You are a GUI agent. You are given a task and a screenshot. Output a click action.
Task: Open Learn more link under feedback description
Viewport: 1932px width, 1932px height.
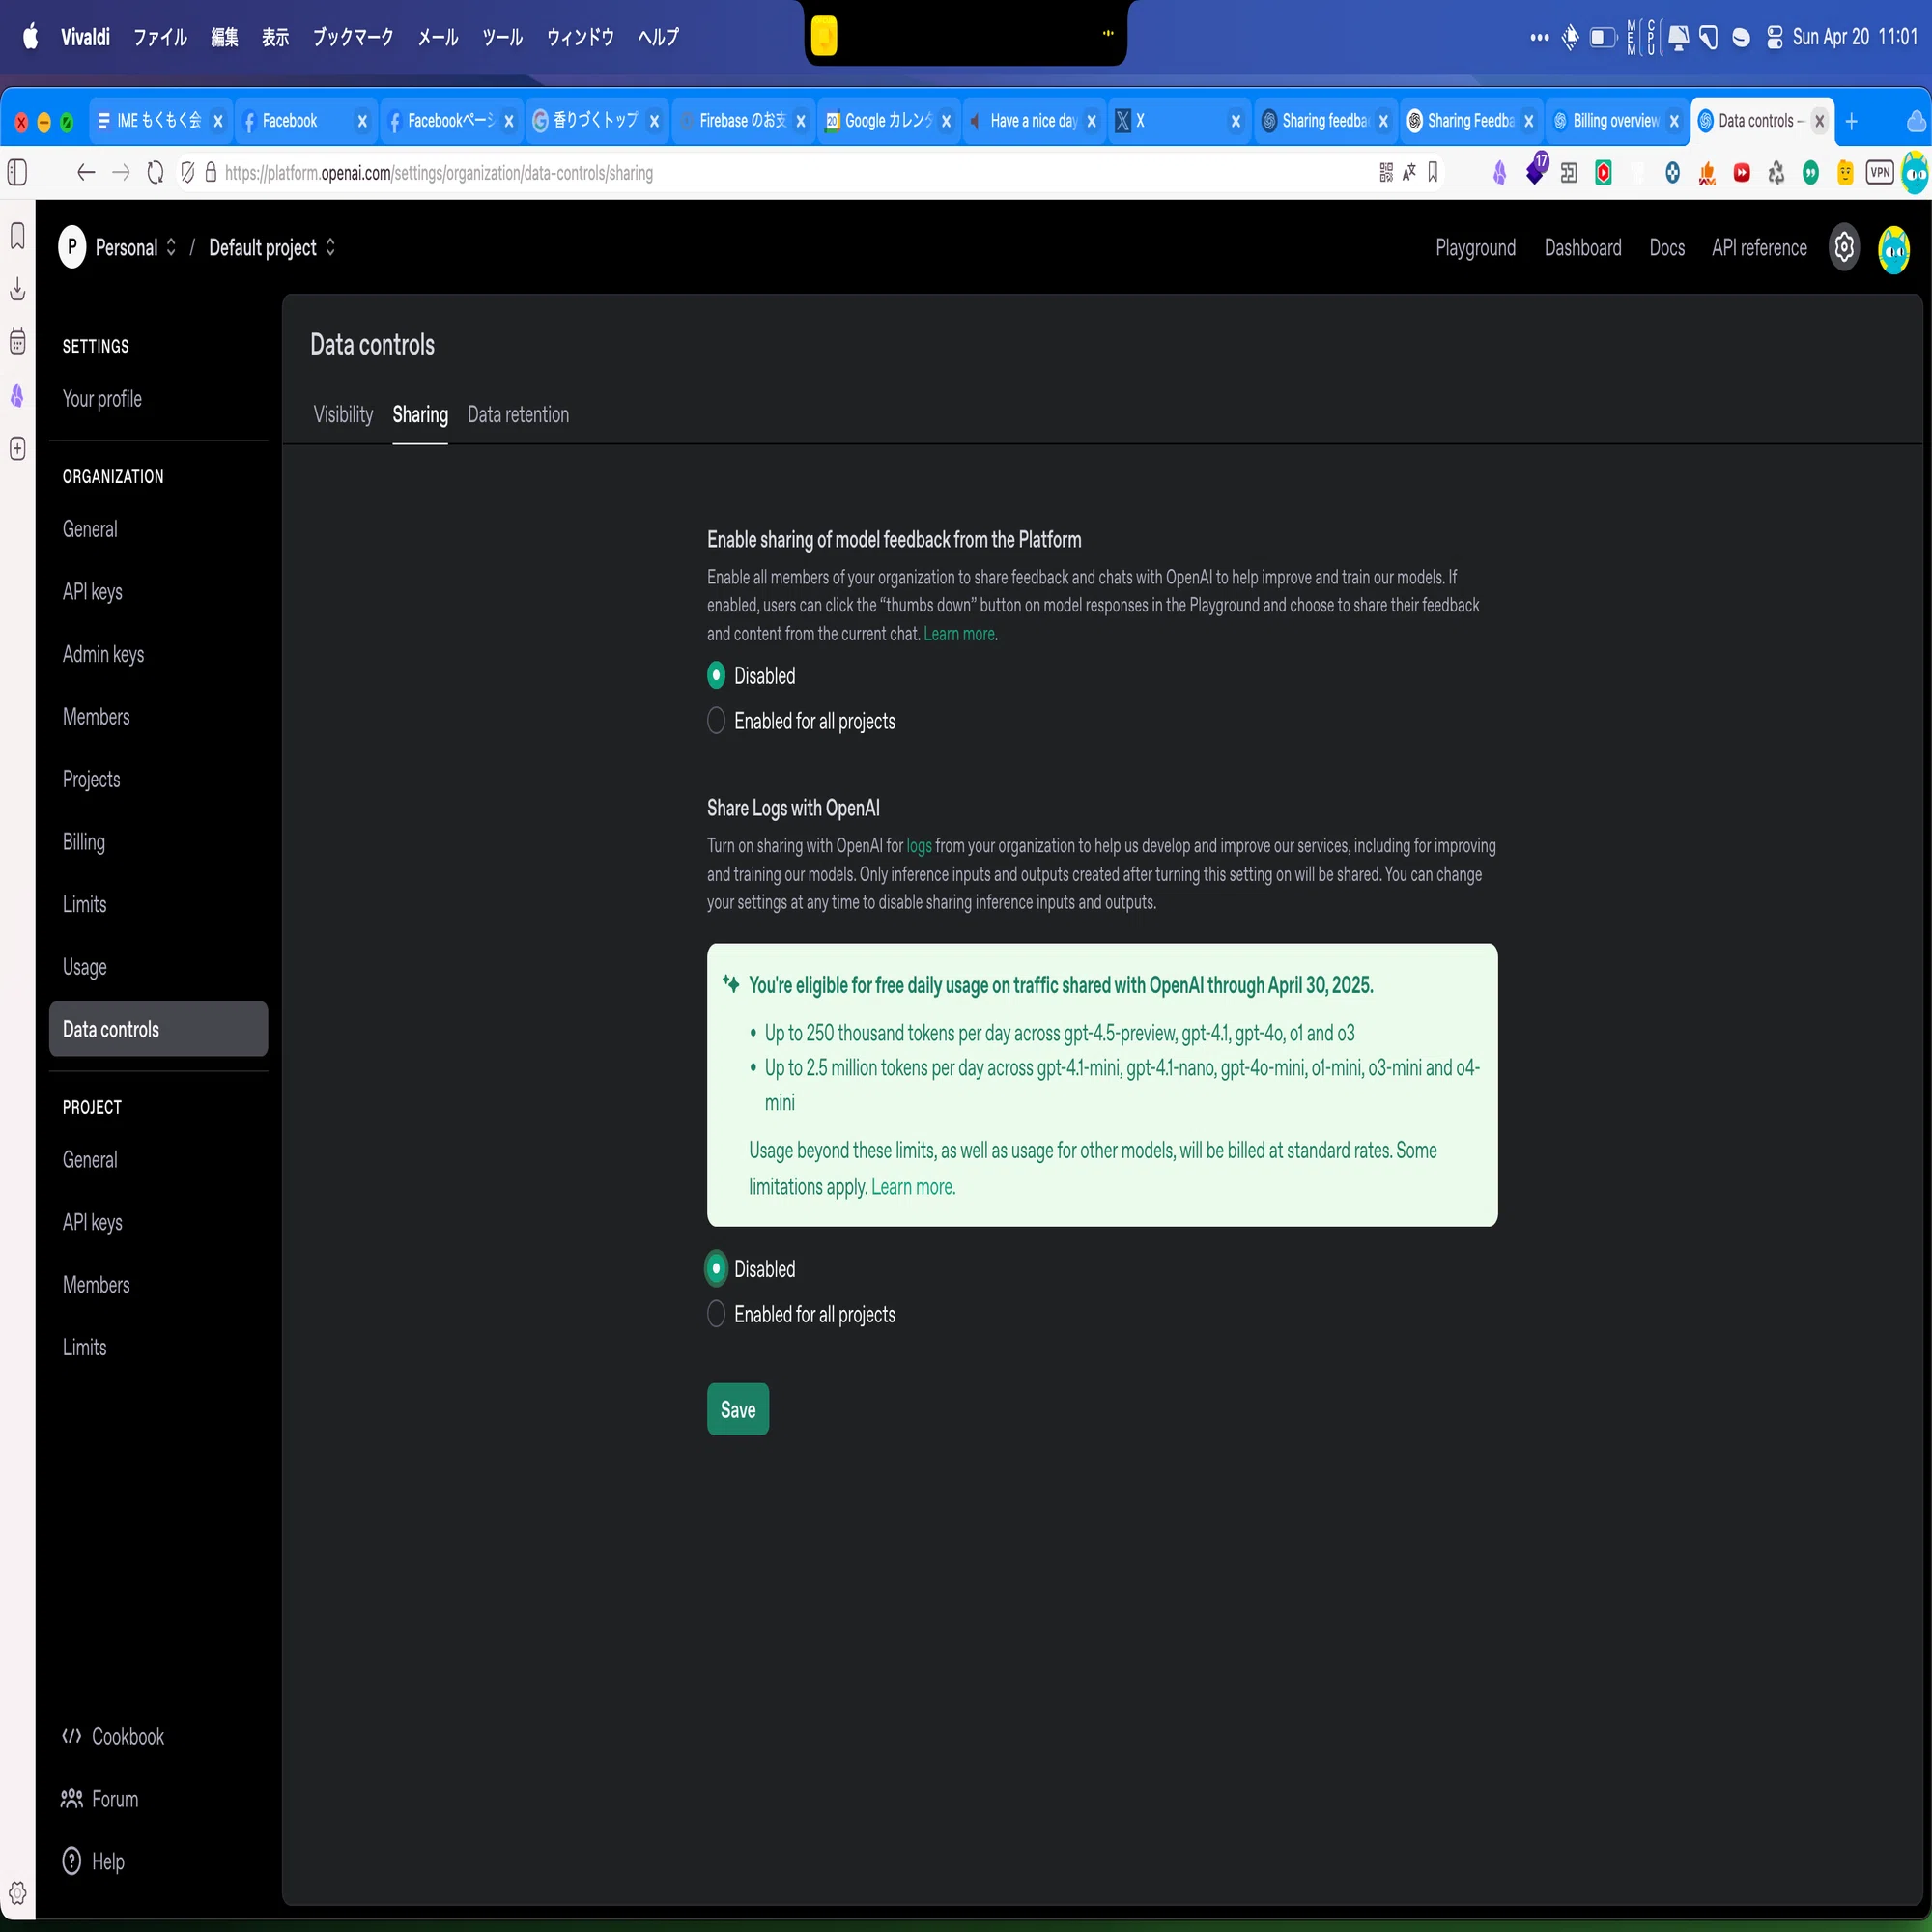[959, 633]
